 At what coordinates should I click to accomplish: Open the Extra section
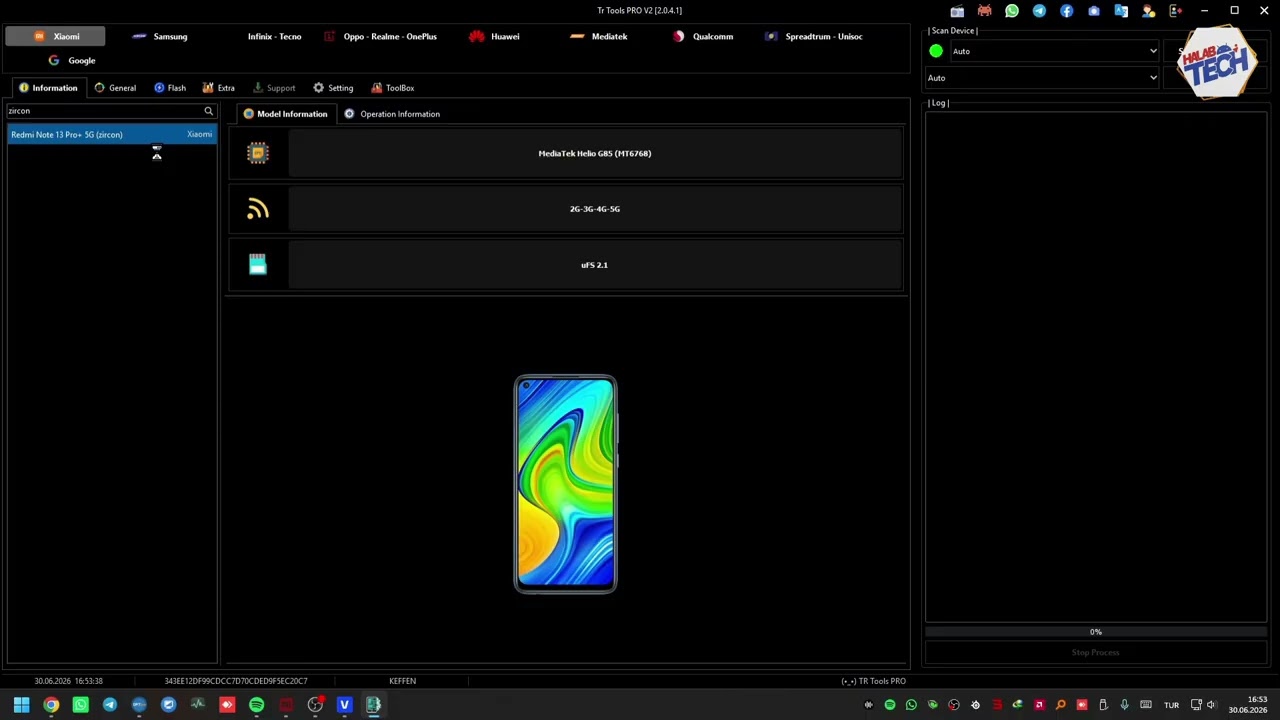218,88
